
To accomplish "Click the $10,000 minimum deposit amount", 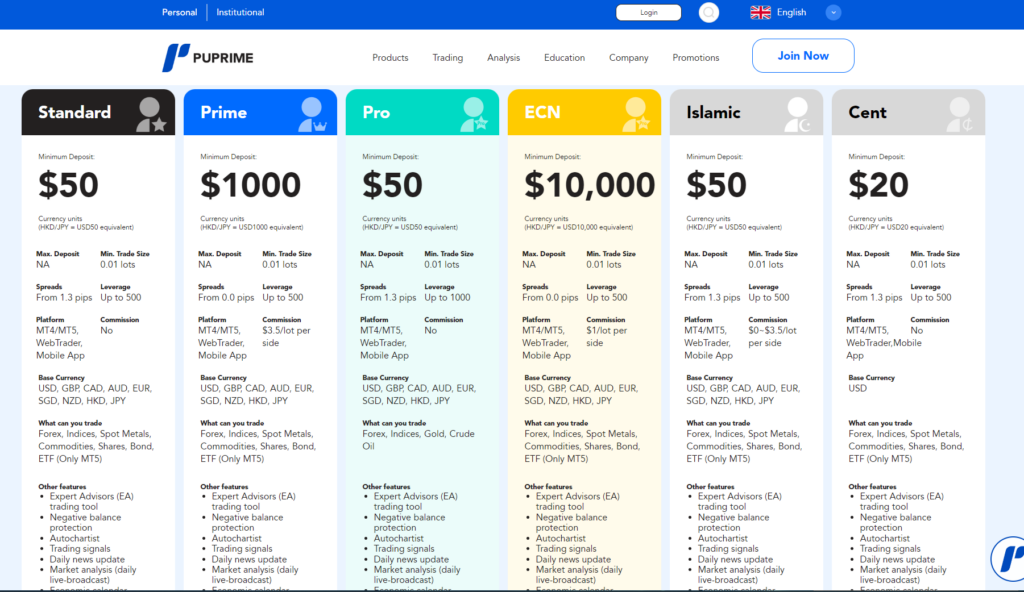I will [589, 185].
